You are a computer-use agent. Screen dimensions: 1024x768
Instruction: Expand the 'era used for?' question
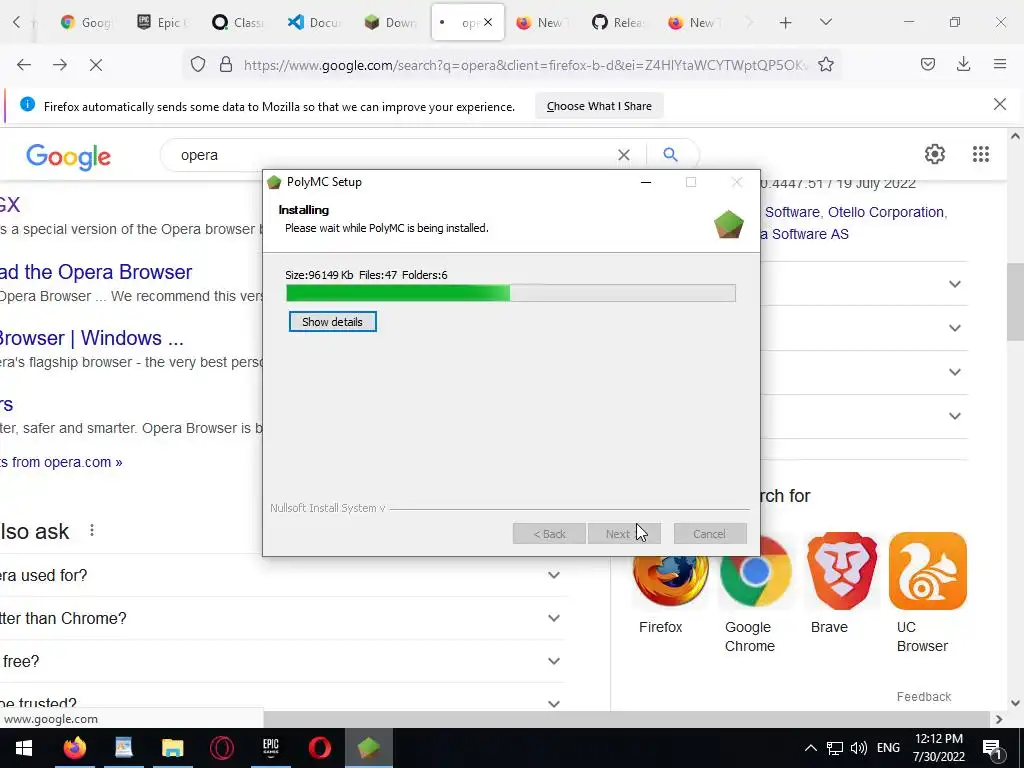(x=281, y=575)
